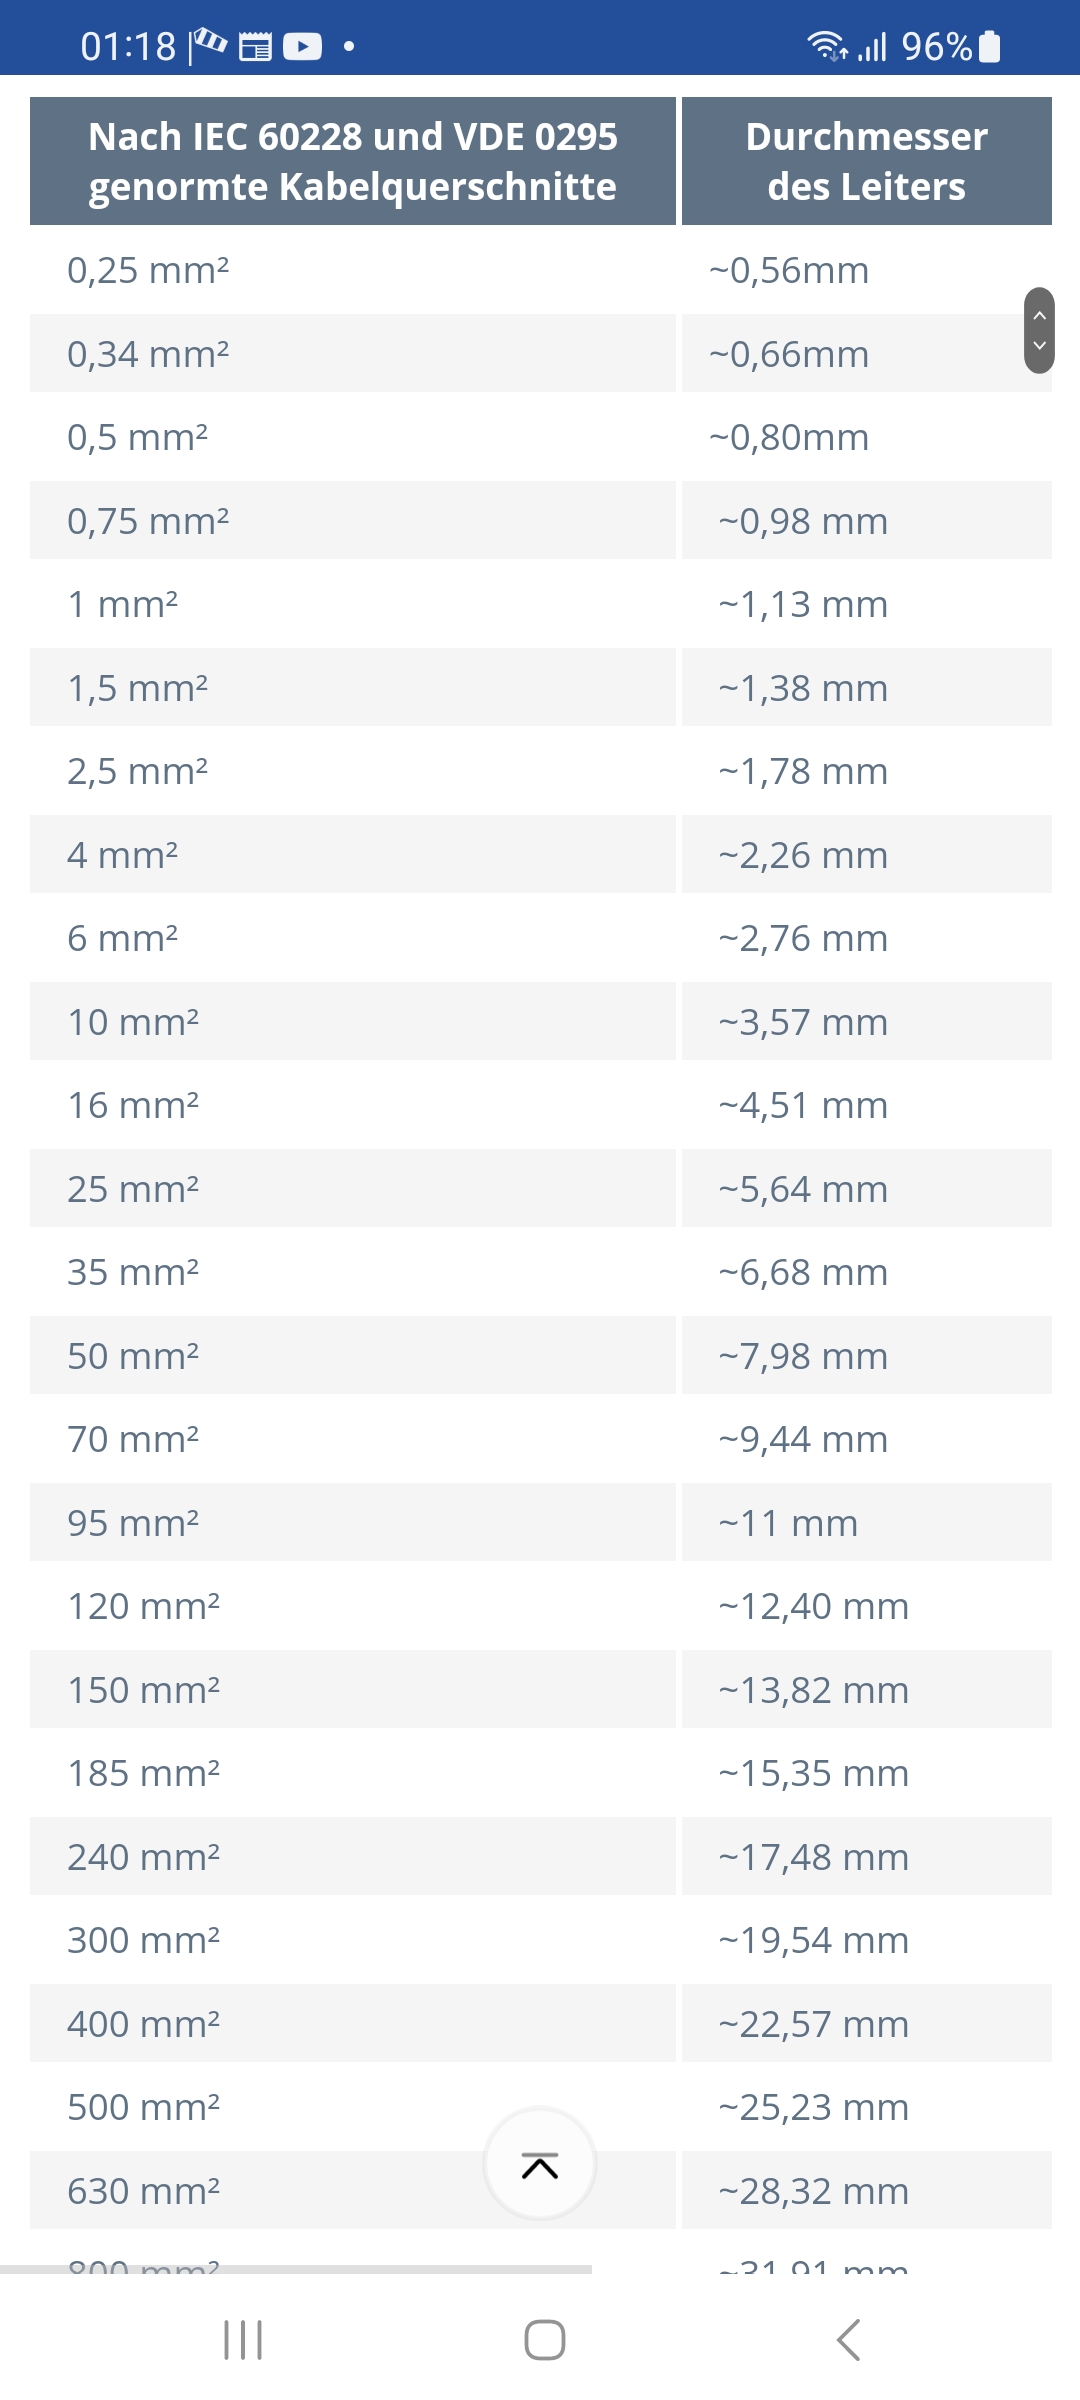The height and width of the screenshot is (2400, 1080).
Task: Tap the ~3,57 mm diameter cell
Action: pos(867,1022)
